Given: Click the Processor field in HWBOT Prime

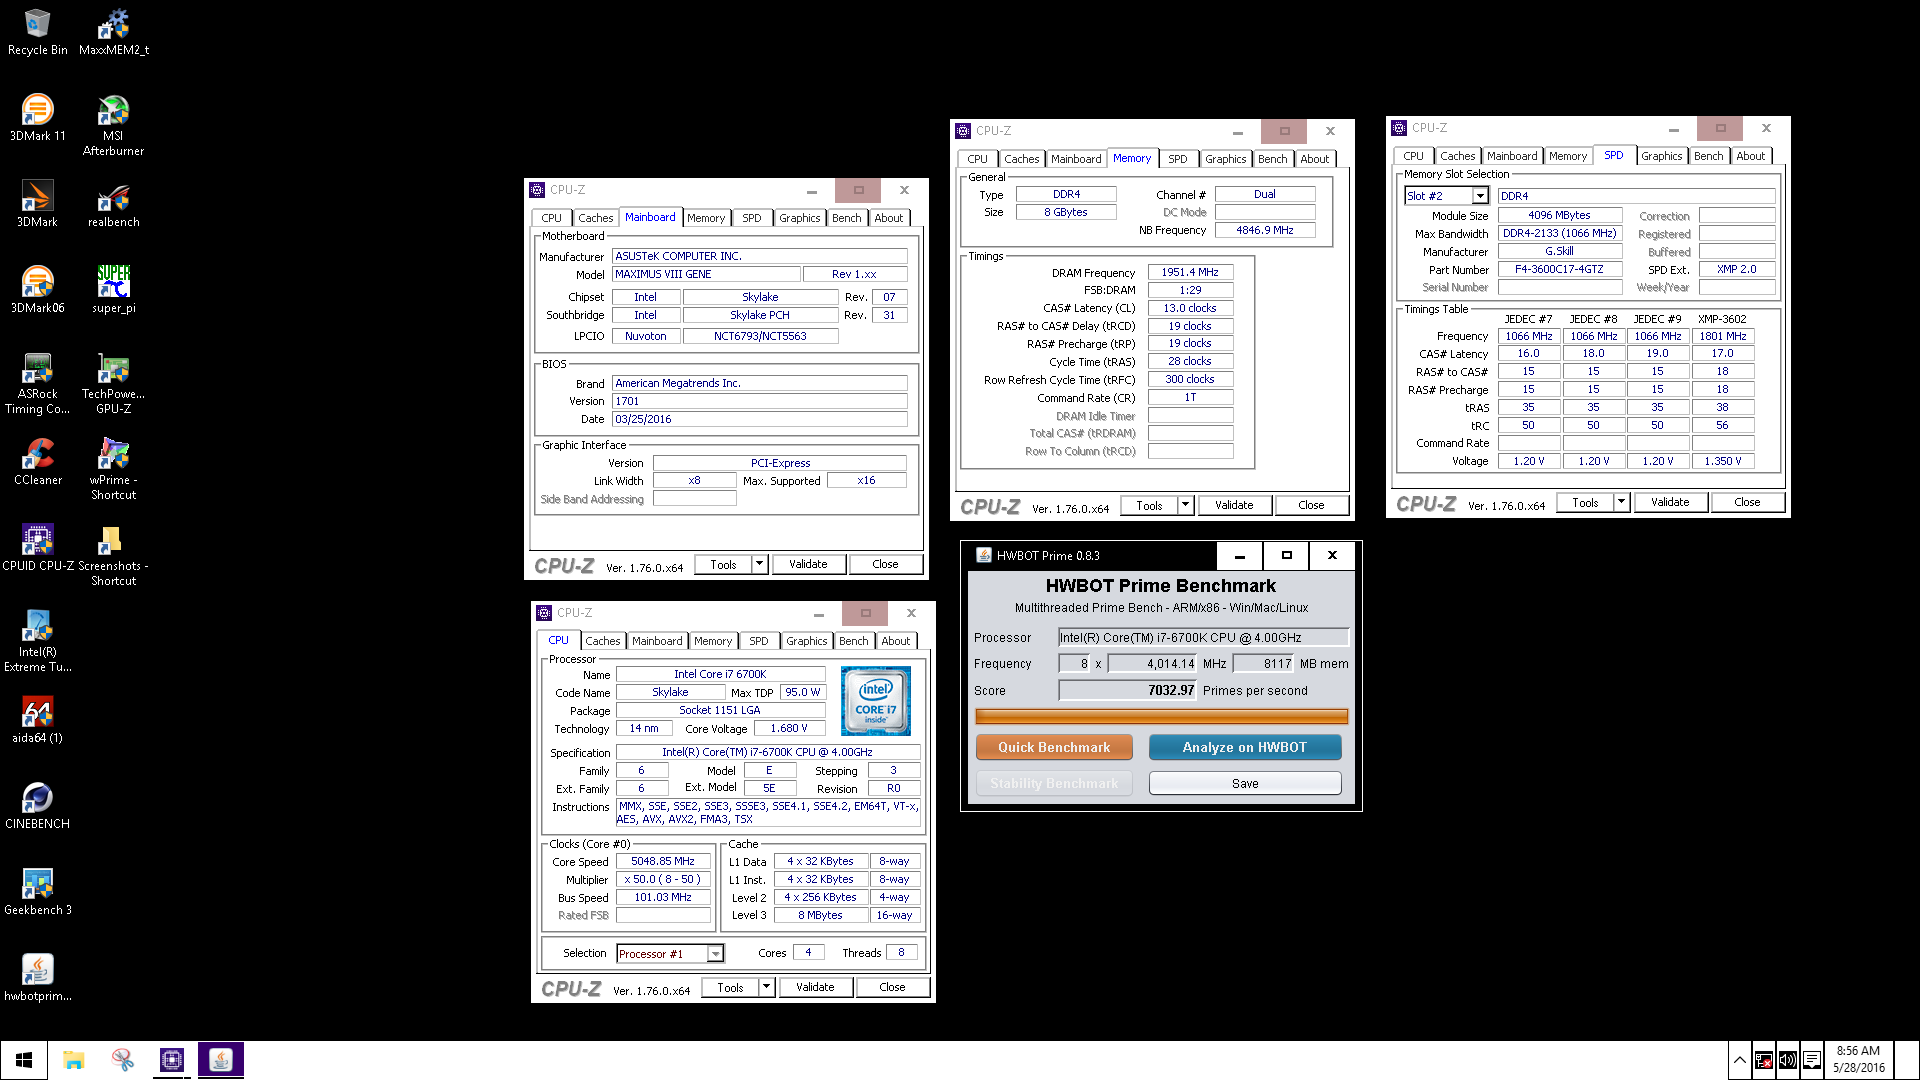Looking at the screenshot, I should pos(1204,637).
